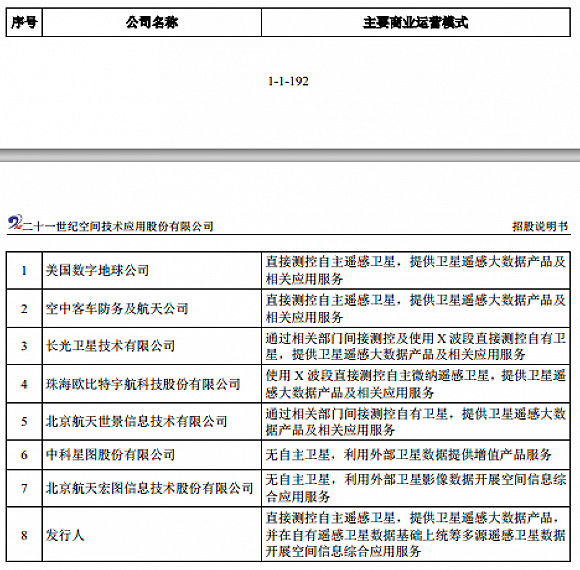Click 发行人 business model description

(416, 535)
